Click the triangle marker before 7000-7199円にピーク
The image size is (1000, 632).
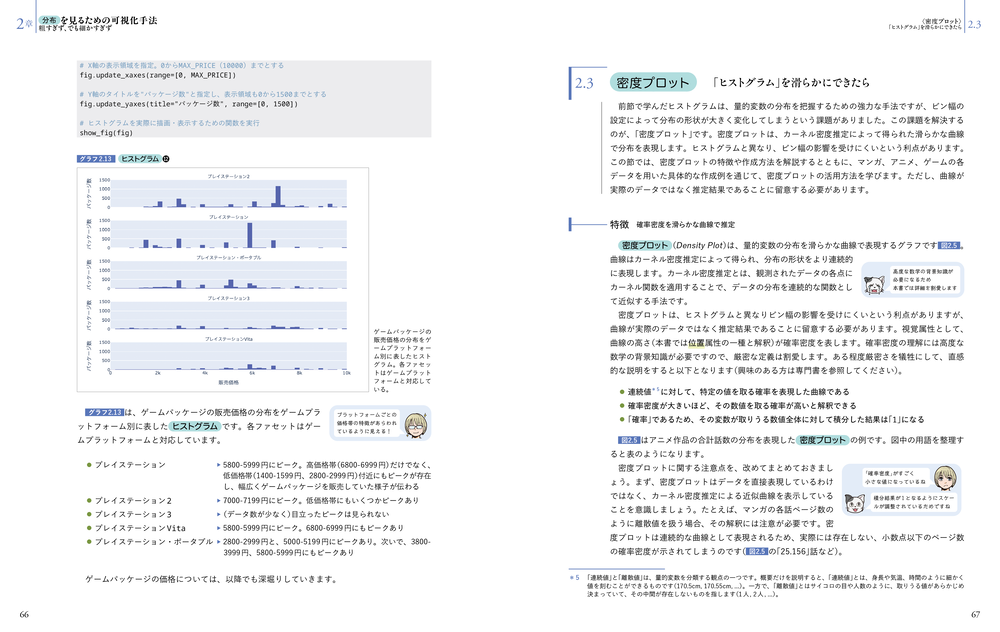[x=219, y=500]
